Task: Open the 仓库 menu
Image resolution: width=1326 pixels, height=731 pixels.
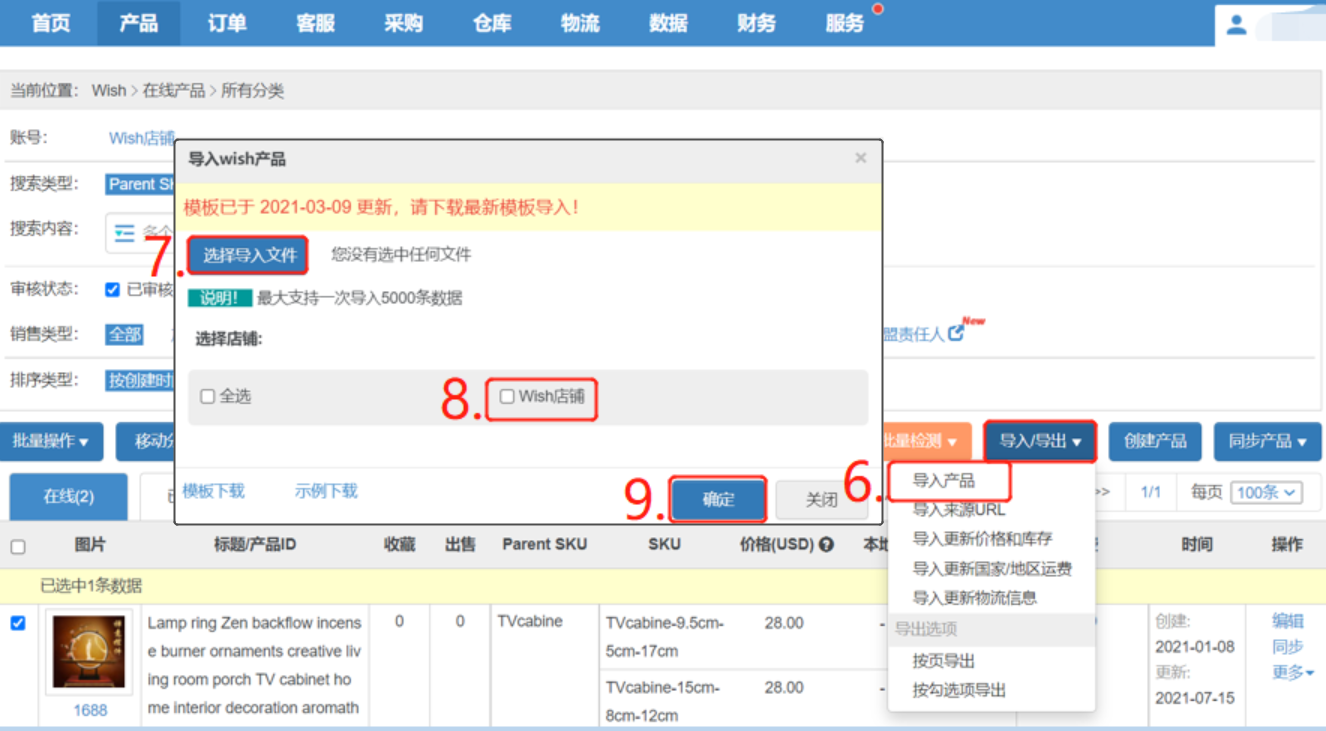Action: coord(492,23)
